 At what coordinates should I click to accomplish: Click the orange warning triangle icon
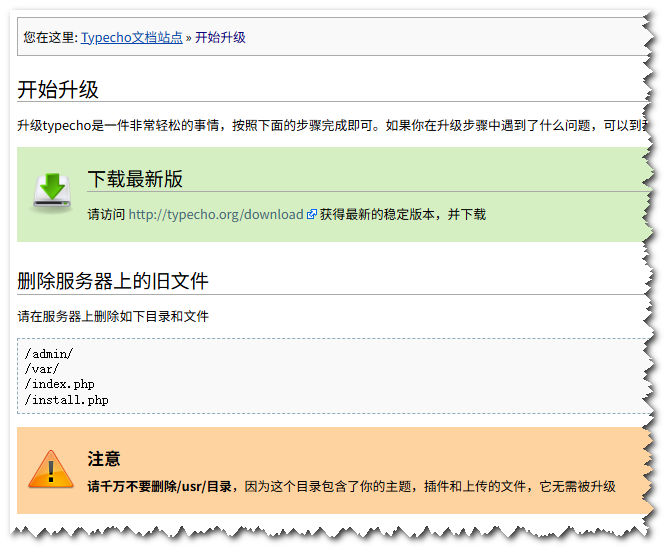click(x=51, y=469)
